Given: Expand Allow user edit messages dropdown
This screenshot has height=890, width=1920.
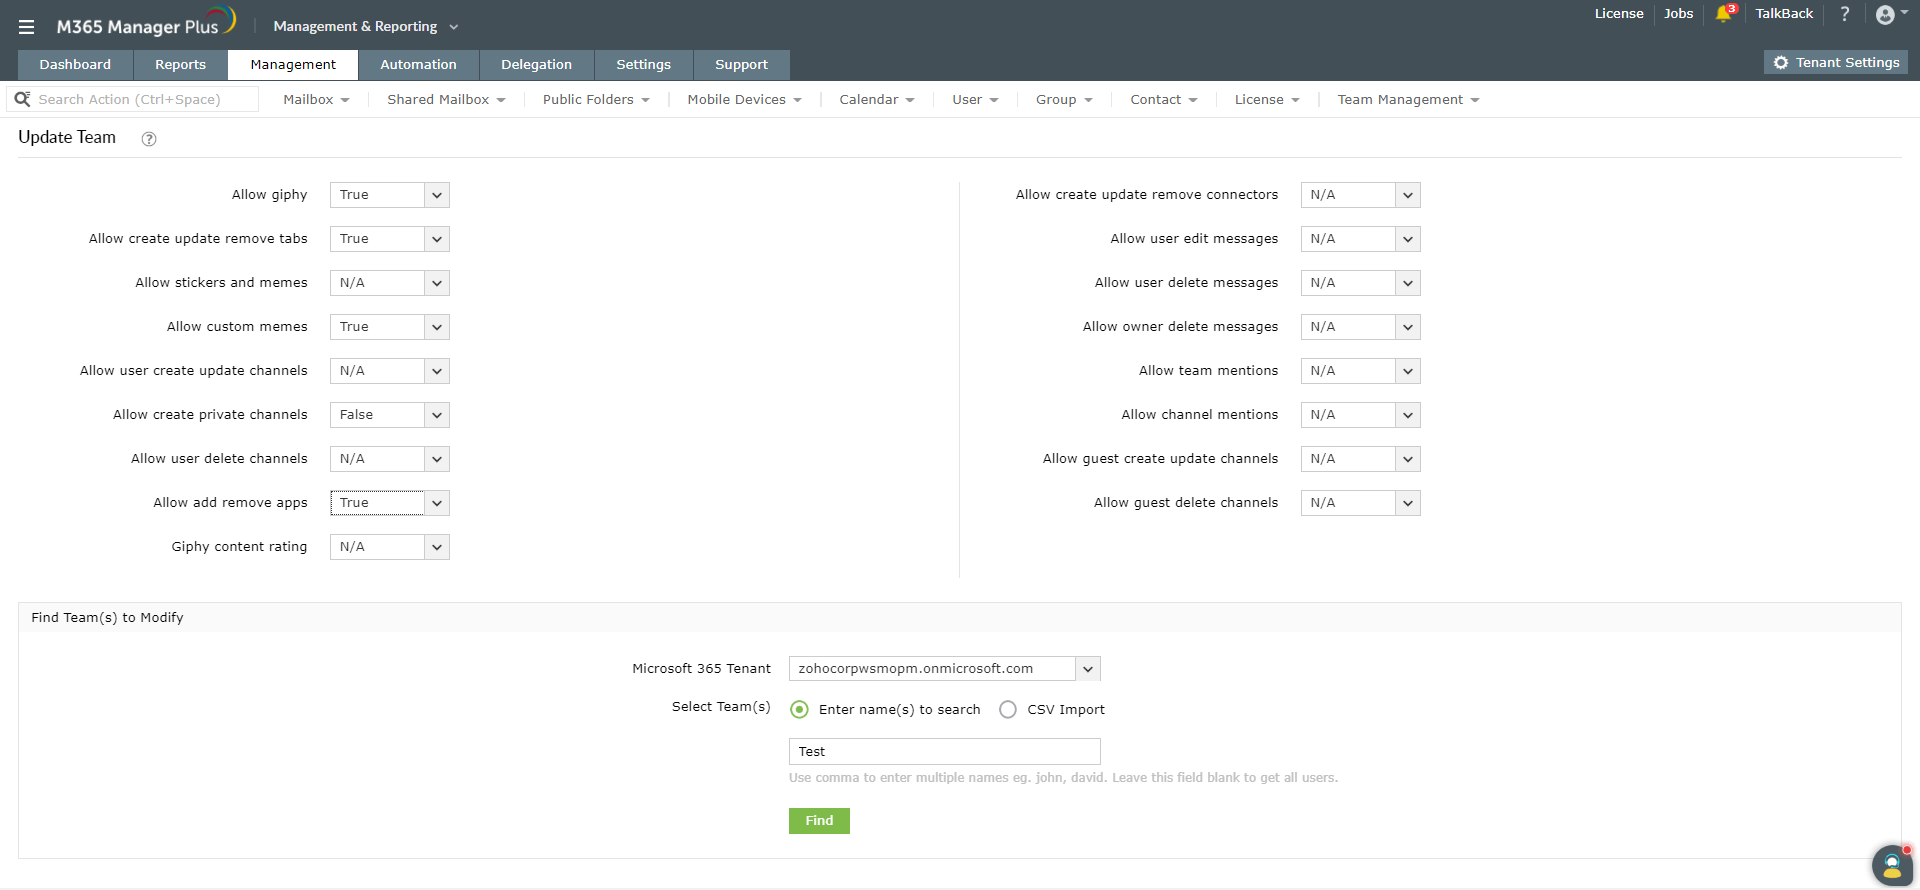Looking at the screenshot, I should point(1361,239).
